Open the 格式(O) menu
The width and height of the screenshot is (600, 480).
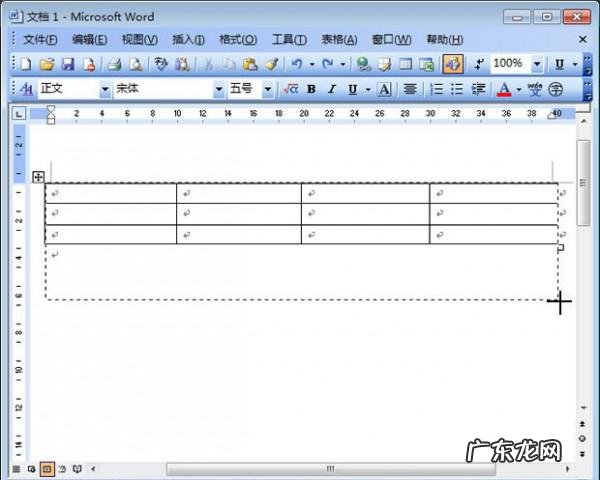(238, 39)
